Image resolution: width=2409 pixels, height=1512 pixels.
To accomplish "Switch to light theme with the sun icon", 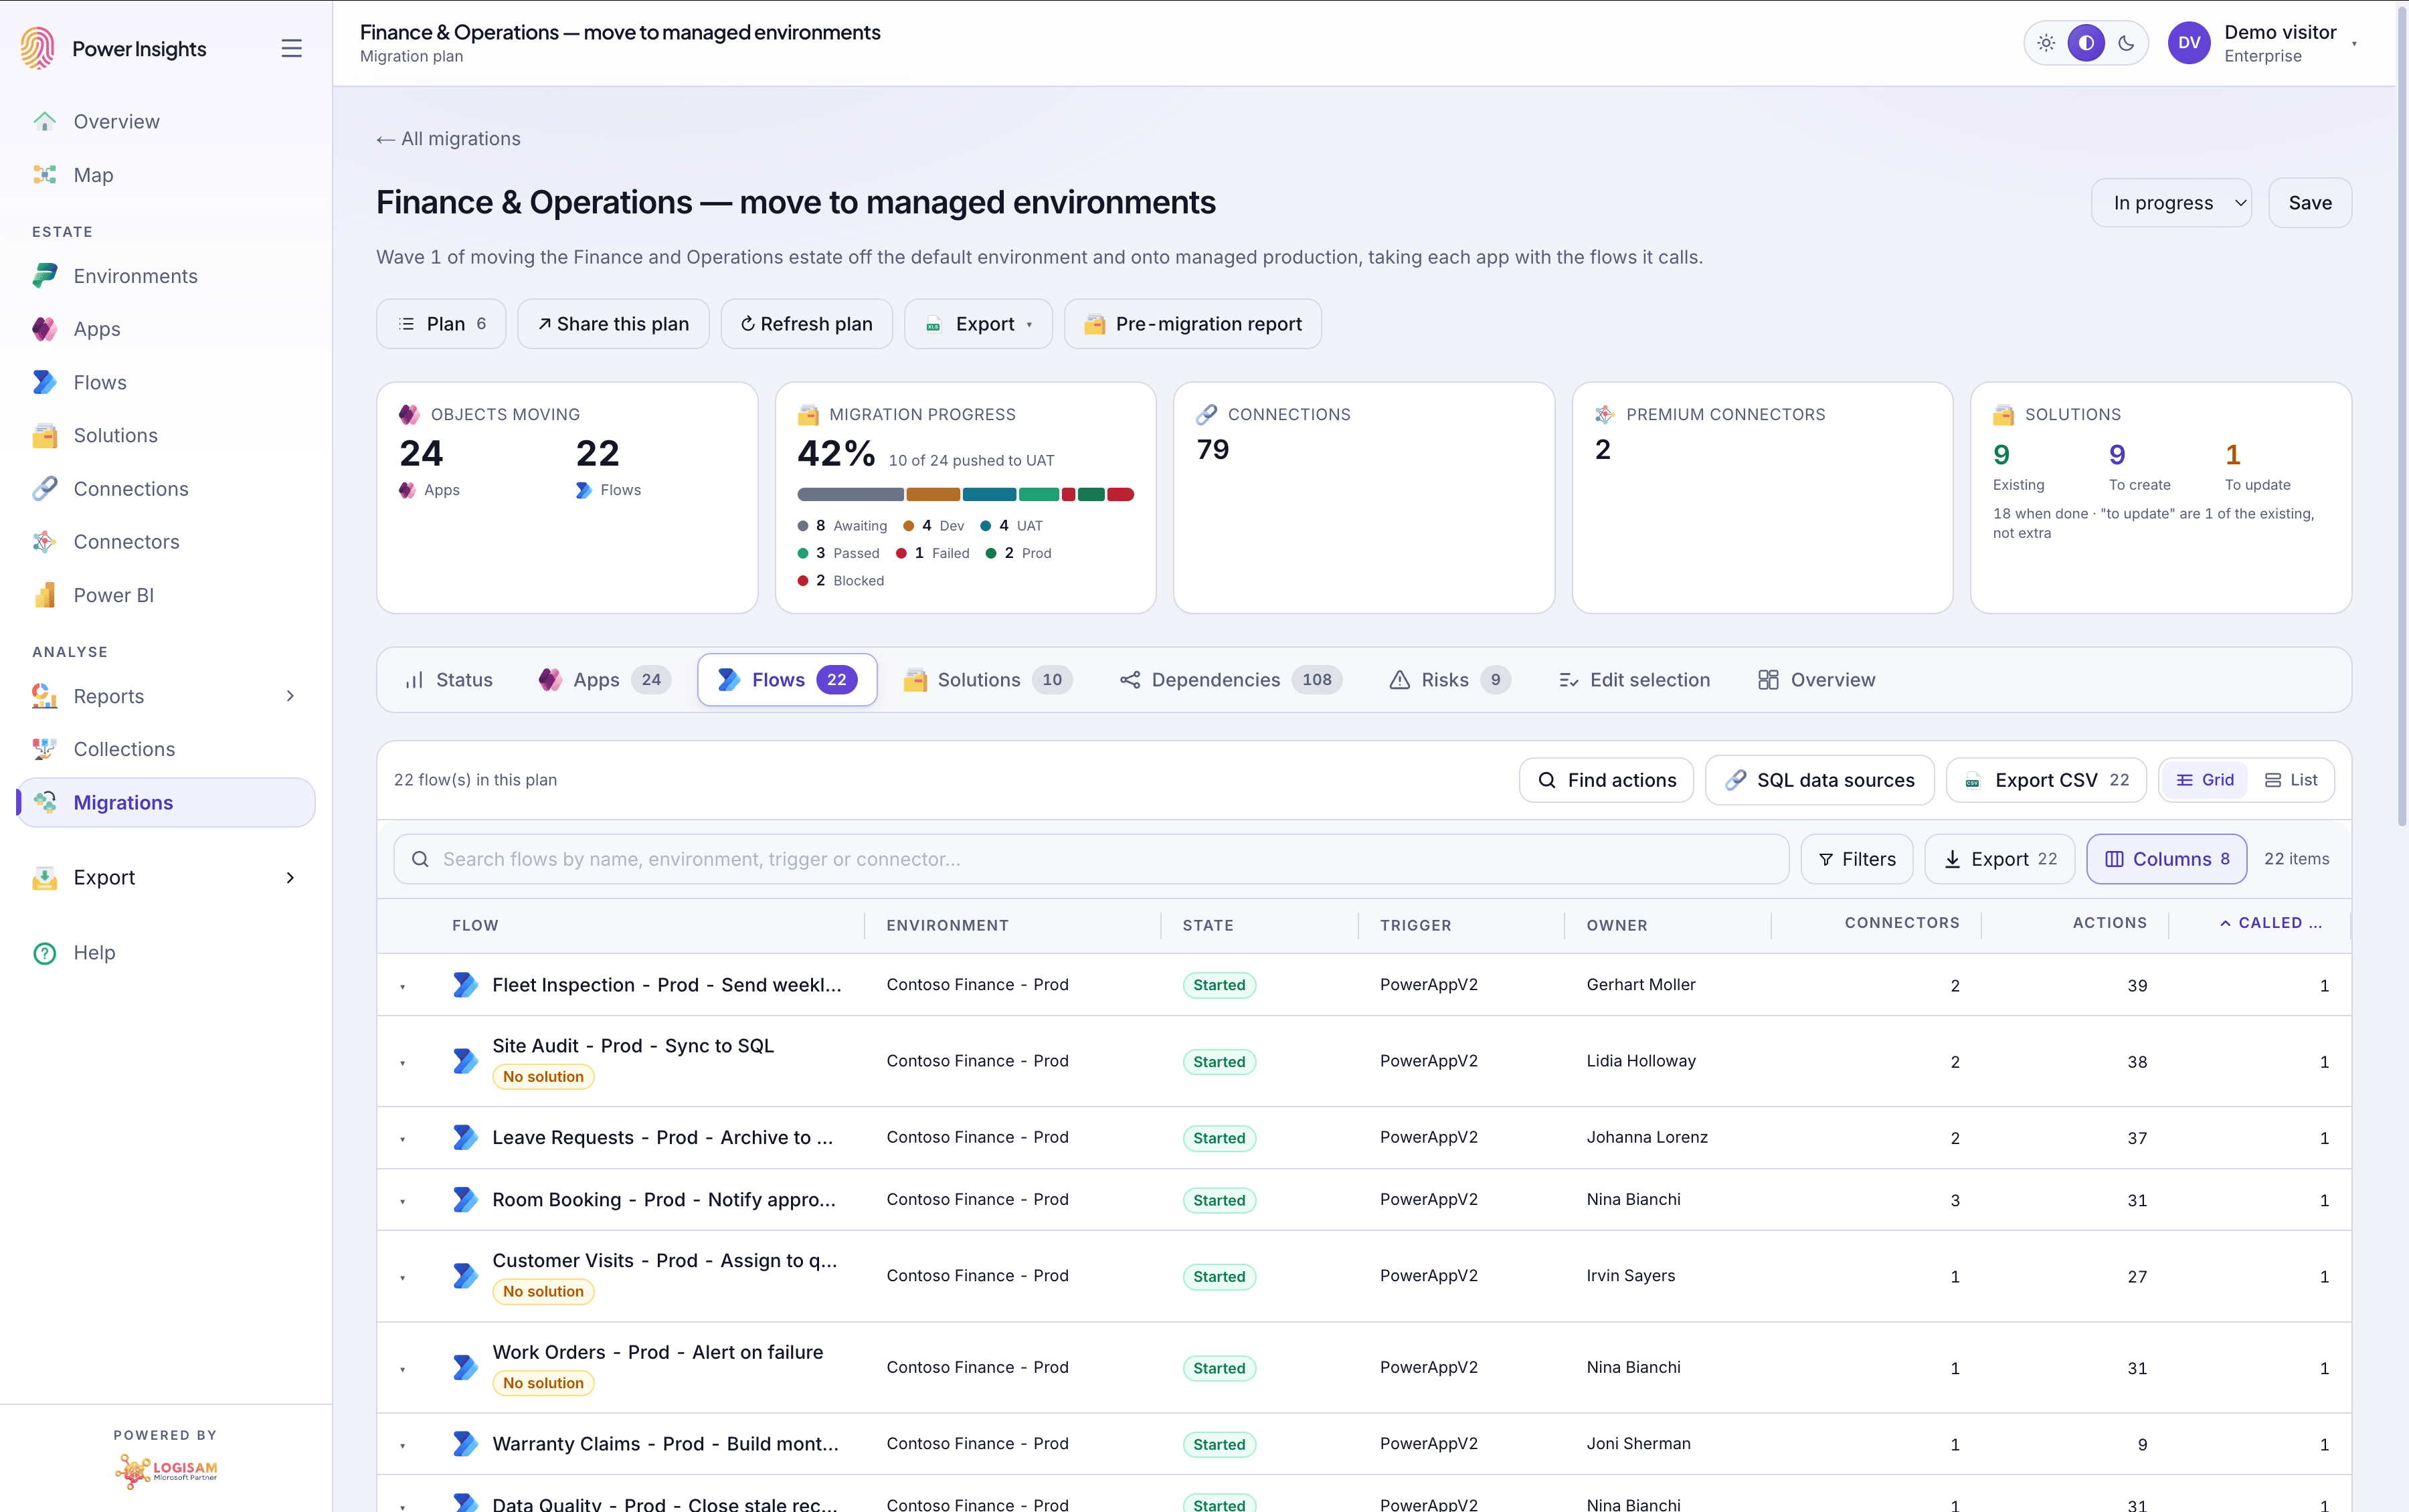I will (2046, 43).
